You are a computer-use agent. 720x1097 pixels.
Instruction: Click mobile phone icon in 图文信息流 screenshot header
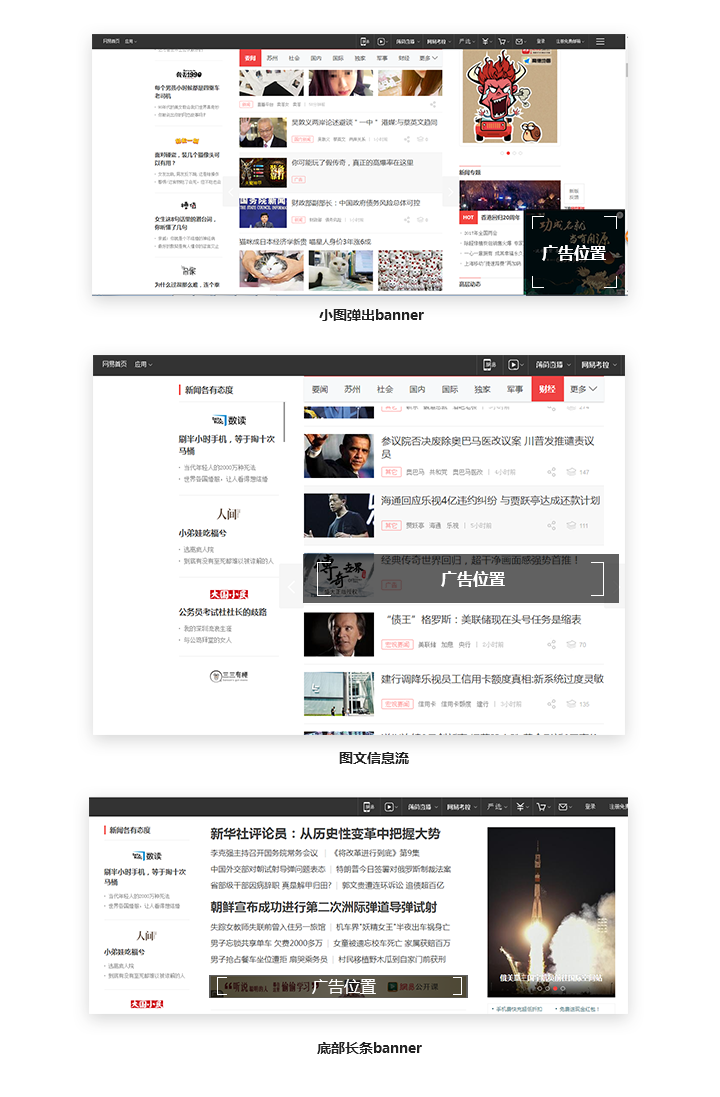point(489,365)
